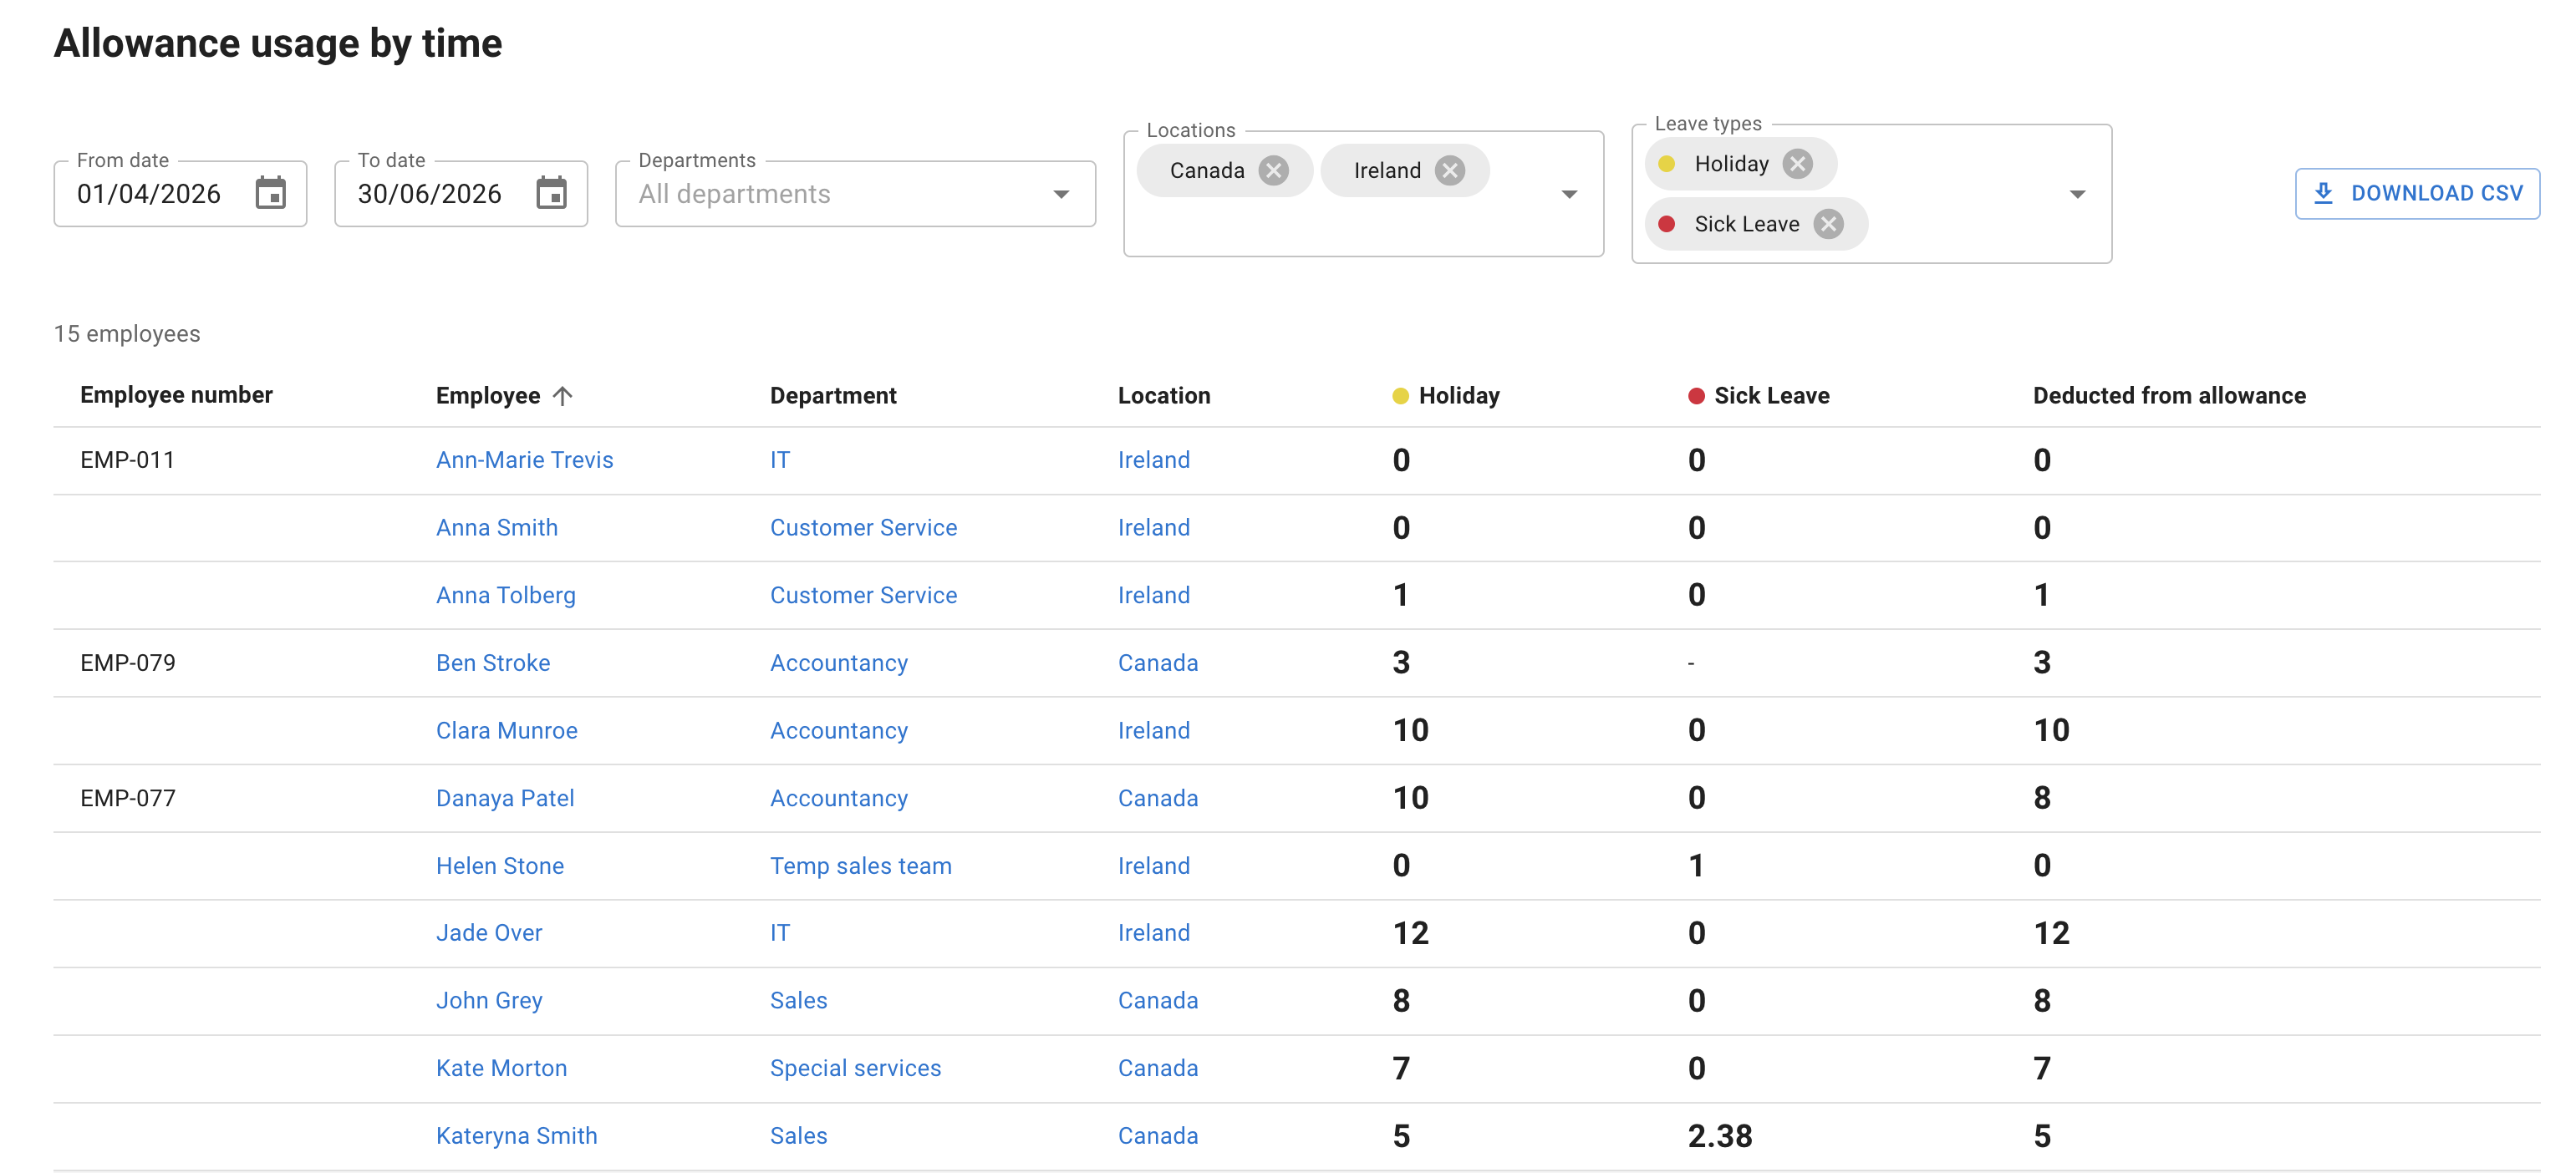Remove the Ireland location chip
The image size is (2576, 1173).
(x=1449, y=171)
